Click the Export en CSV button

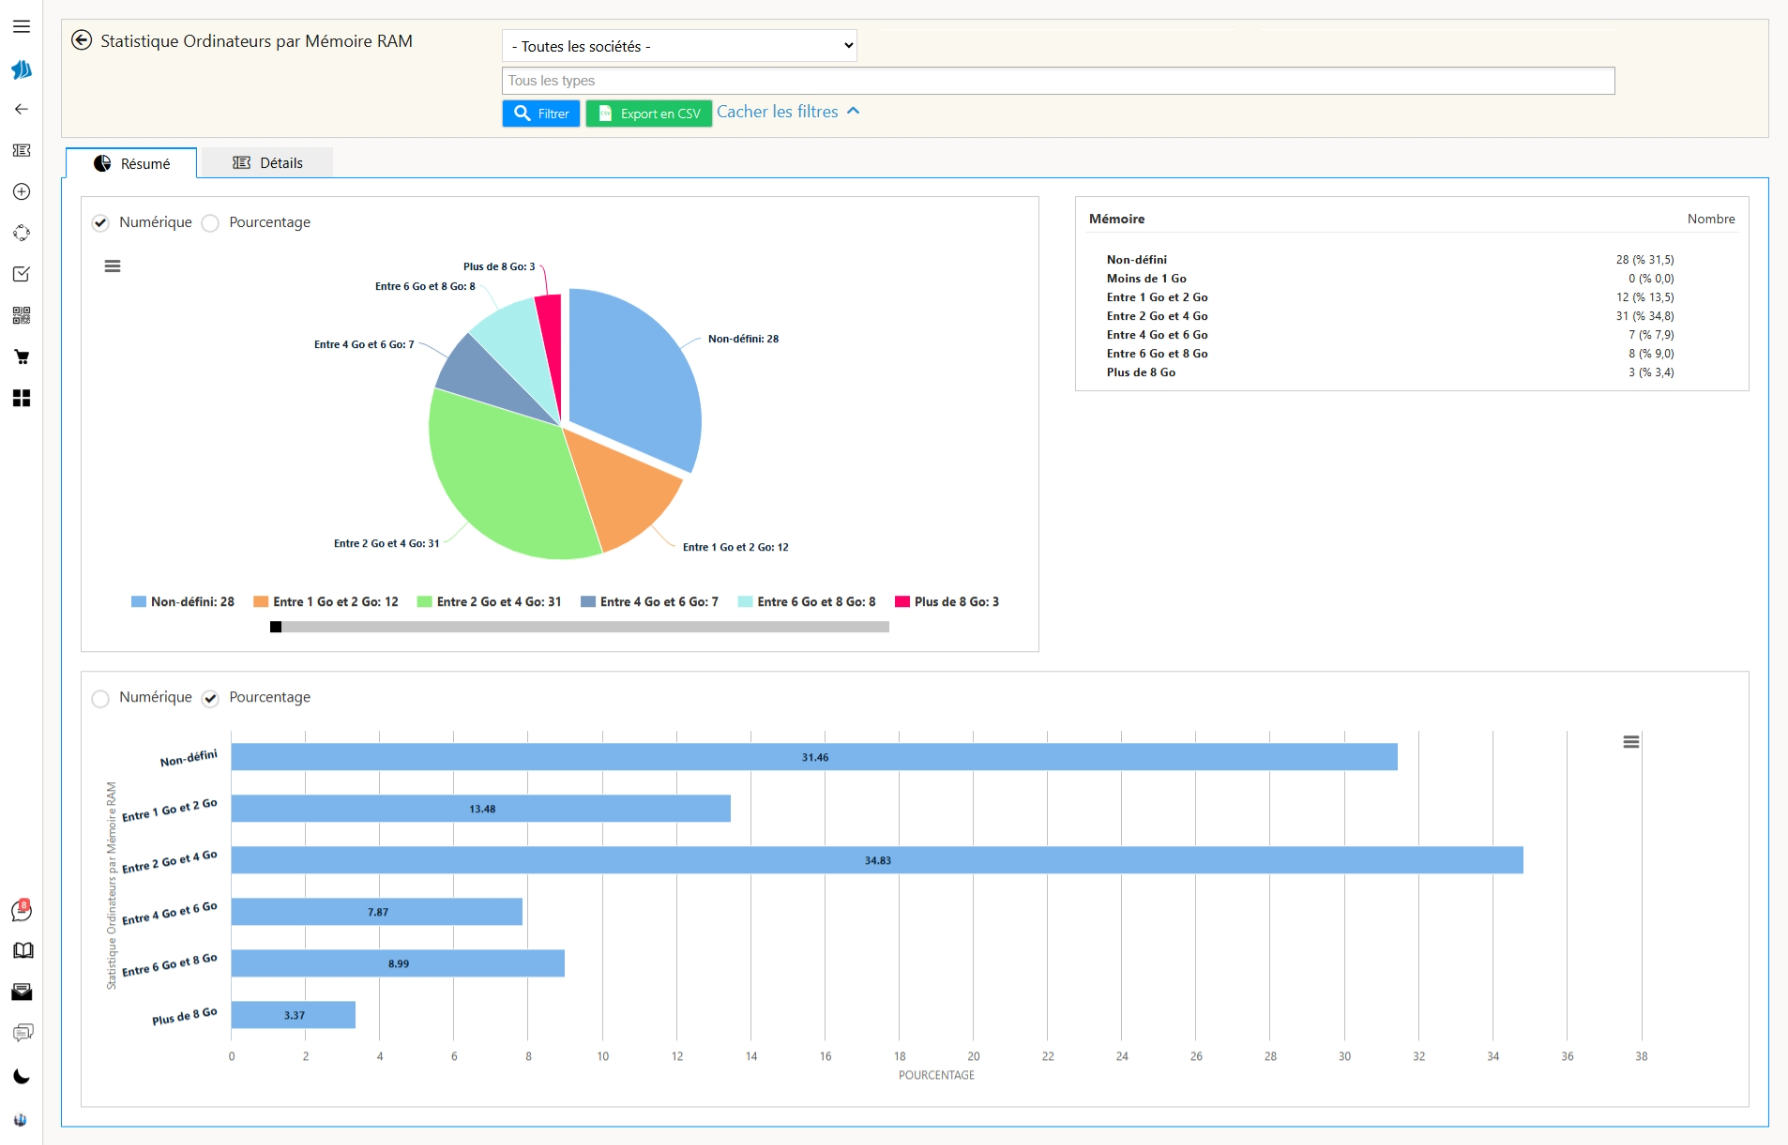coord(648,114)
